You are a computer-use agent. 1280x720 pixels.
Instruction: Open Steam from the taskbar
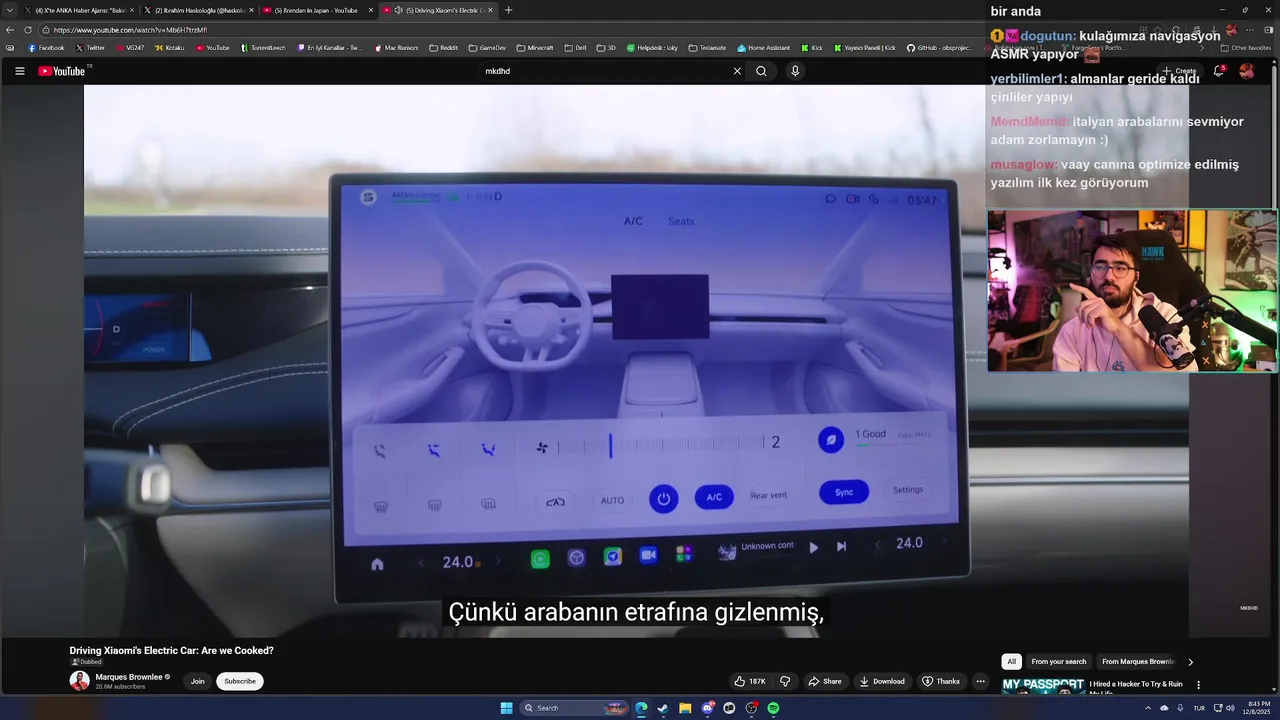click(663, 708)
